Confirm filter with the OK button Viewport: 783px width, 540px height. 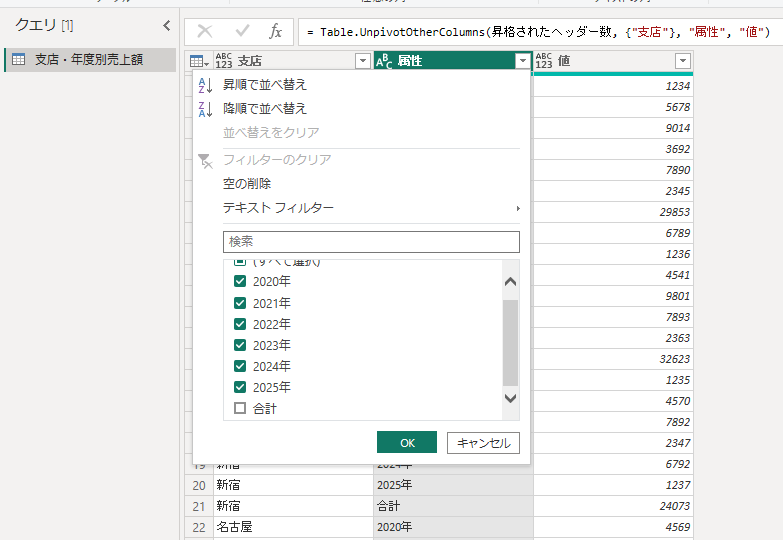(407, 443)
